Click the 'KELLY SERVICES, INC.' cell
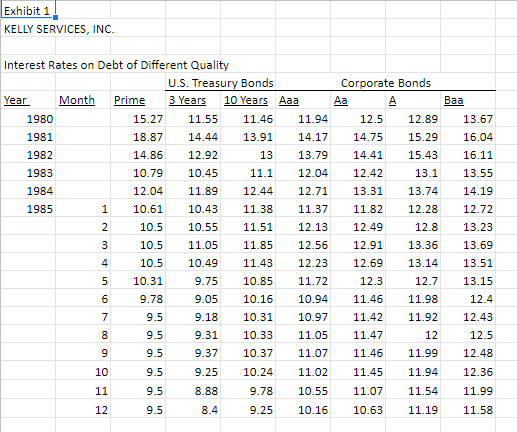Image resolution: width=517 pixels, height=432 pixels. [59, 29]
